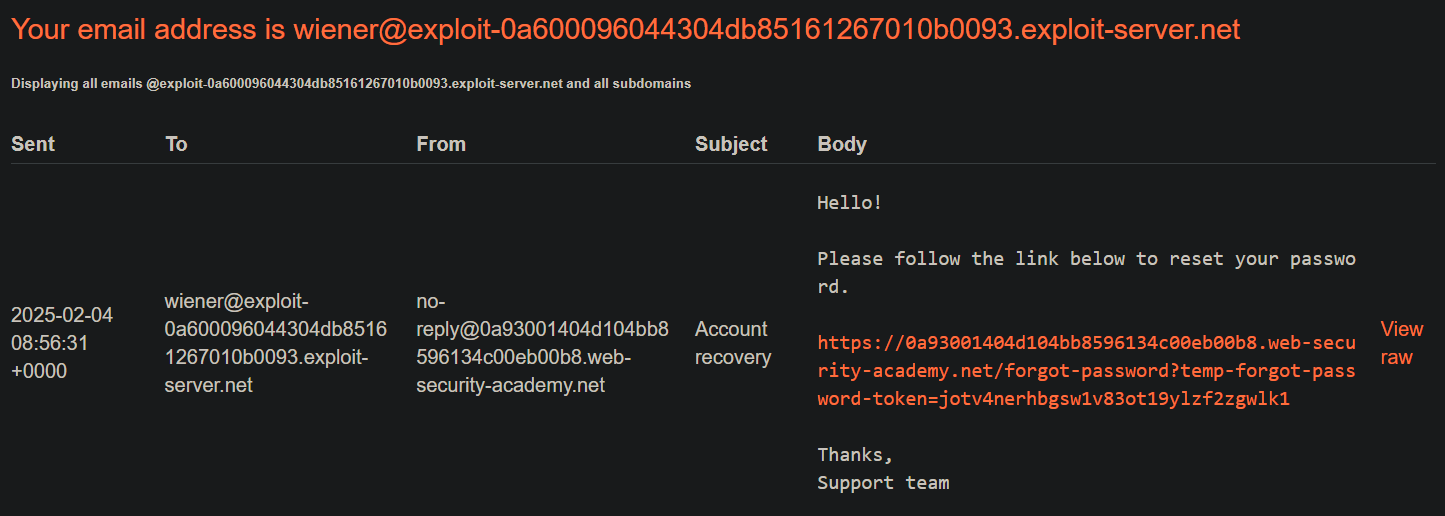This screenshot has height=516, width=1445.
Task: Click the To column header
Action: (x=176, y=144)
